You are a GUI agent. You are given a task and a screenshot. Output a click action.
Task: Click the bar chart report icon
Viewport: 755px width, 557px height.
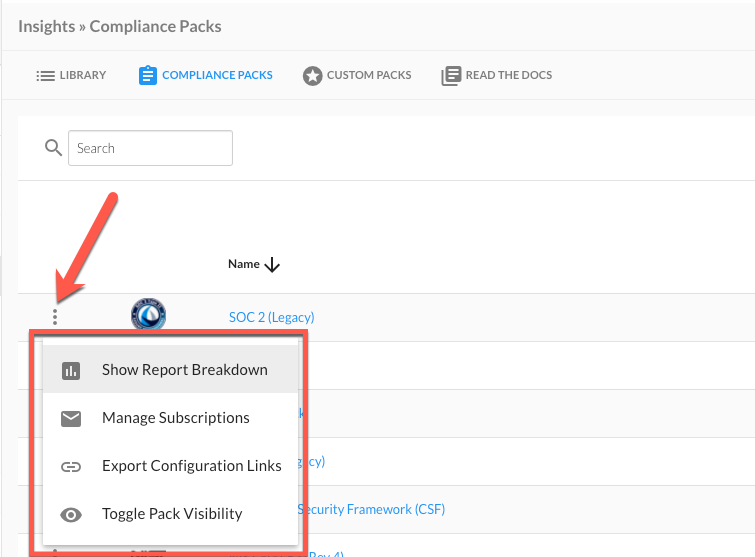coord(71,371)
